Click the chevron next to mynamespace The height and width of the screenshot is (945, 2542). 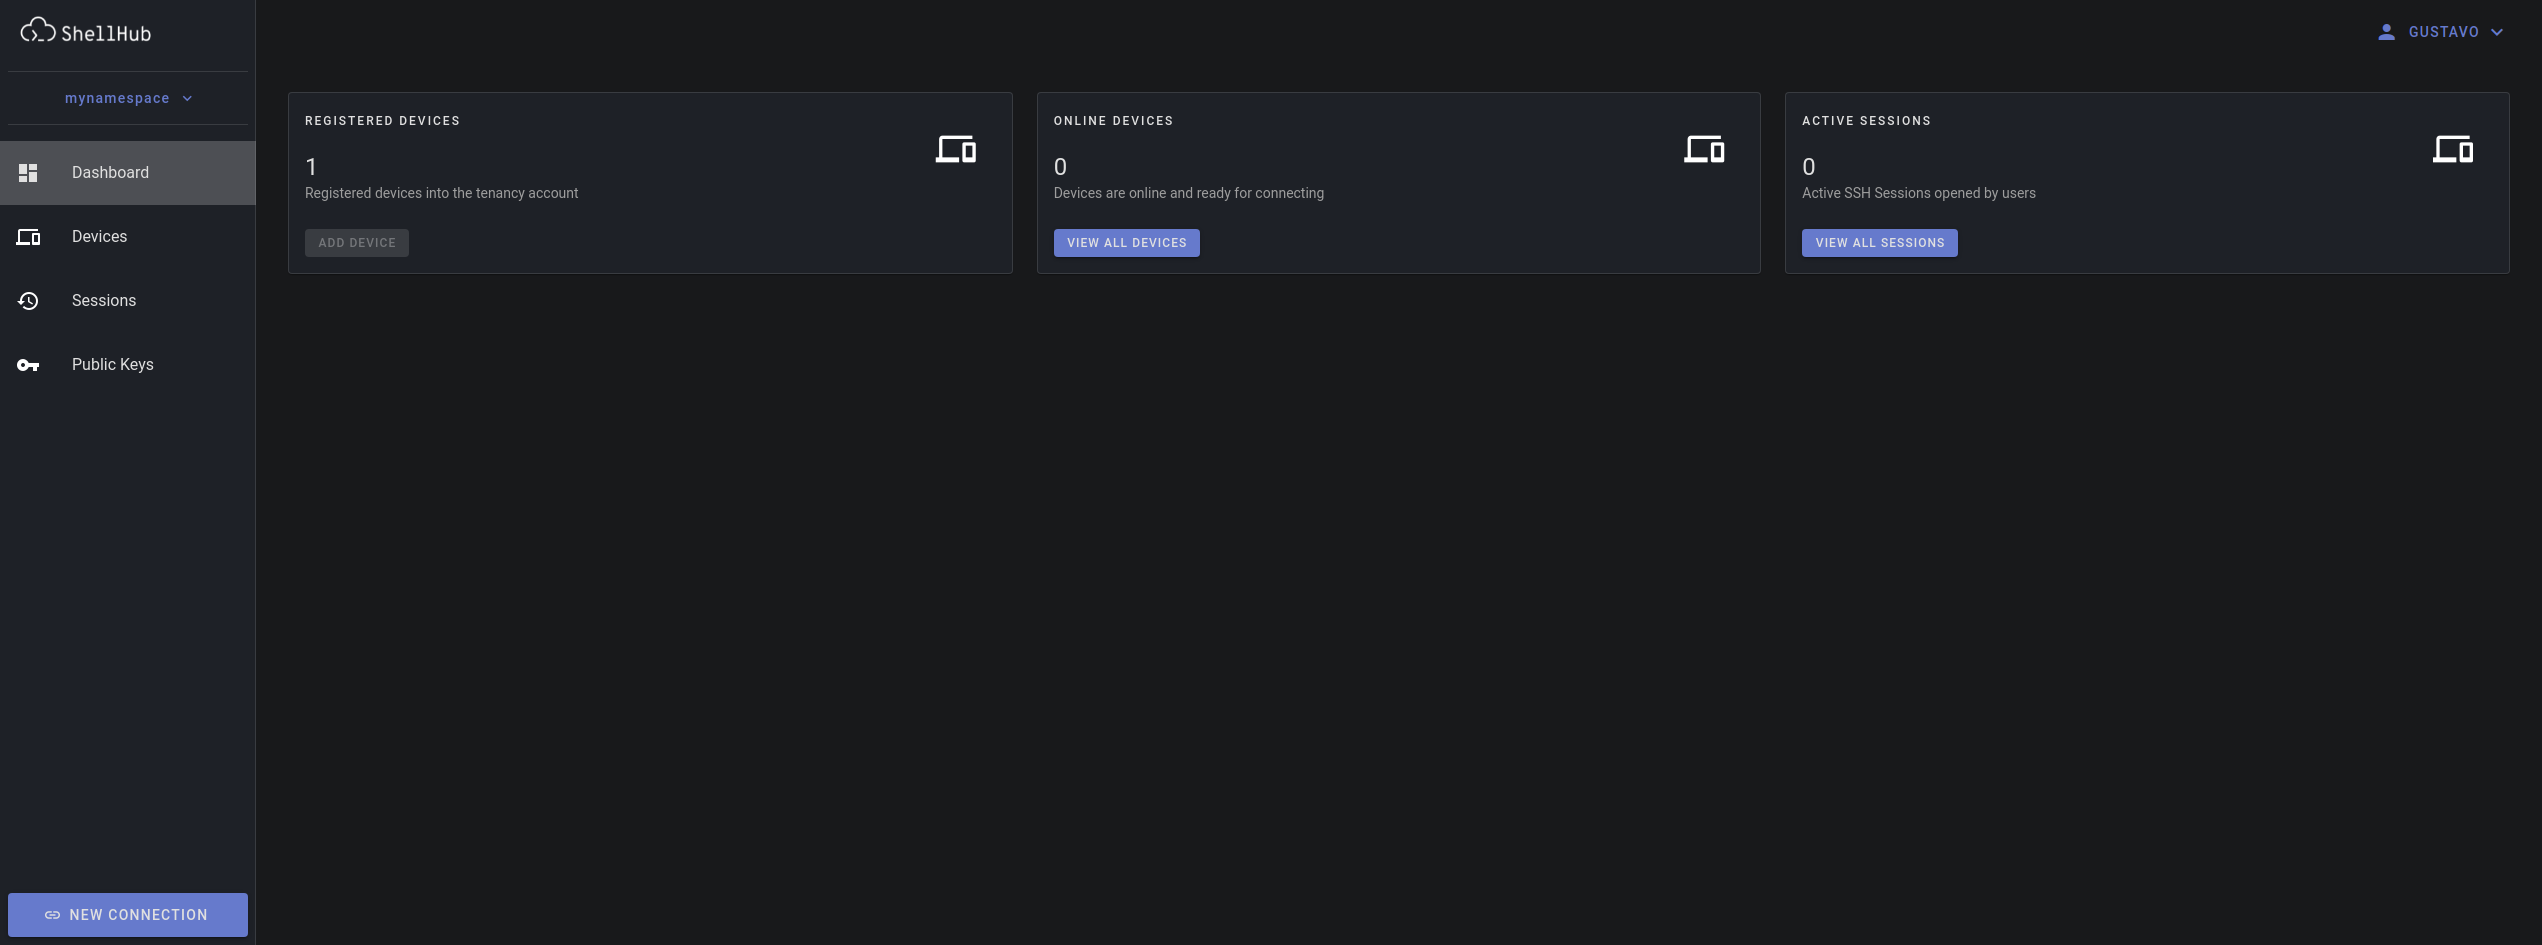pyautogui.click(x=186, y=98)
